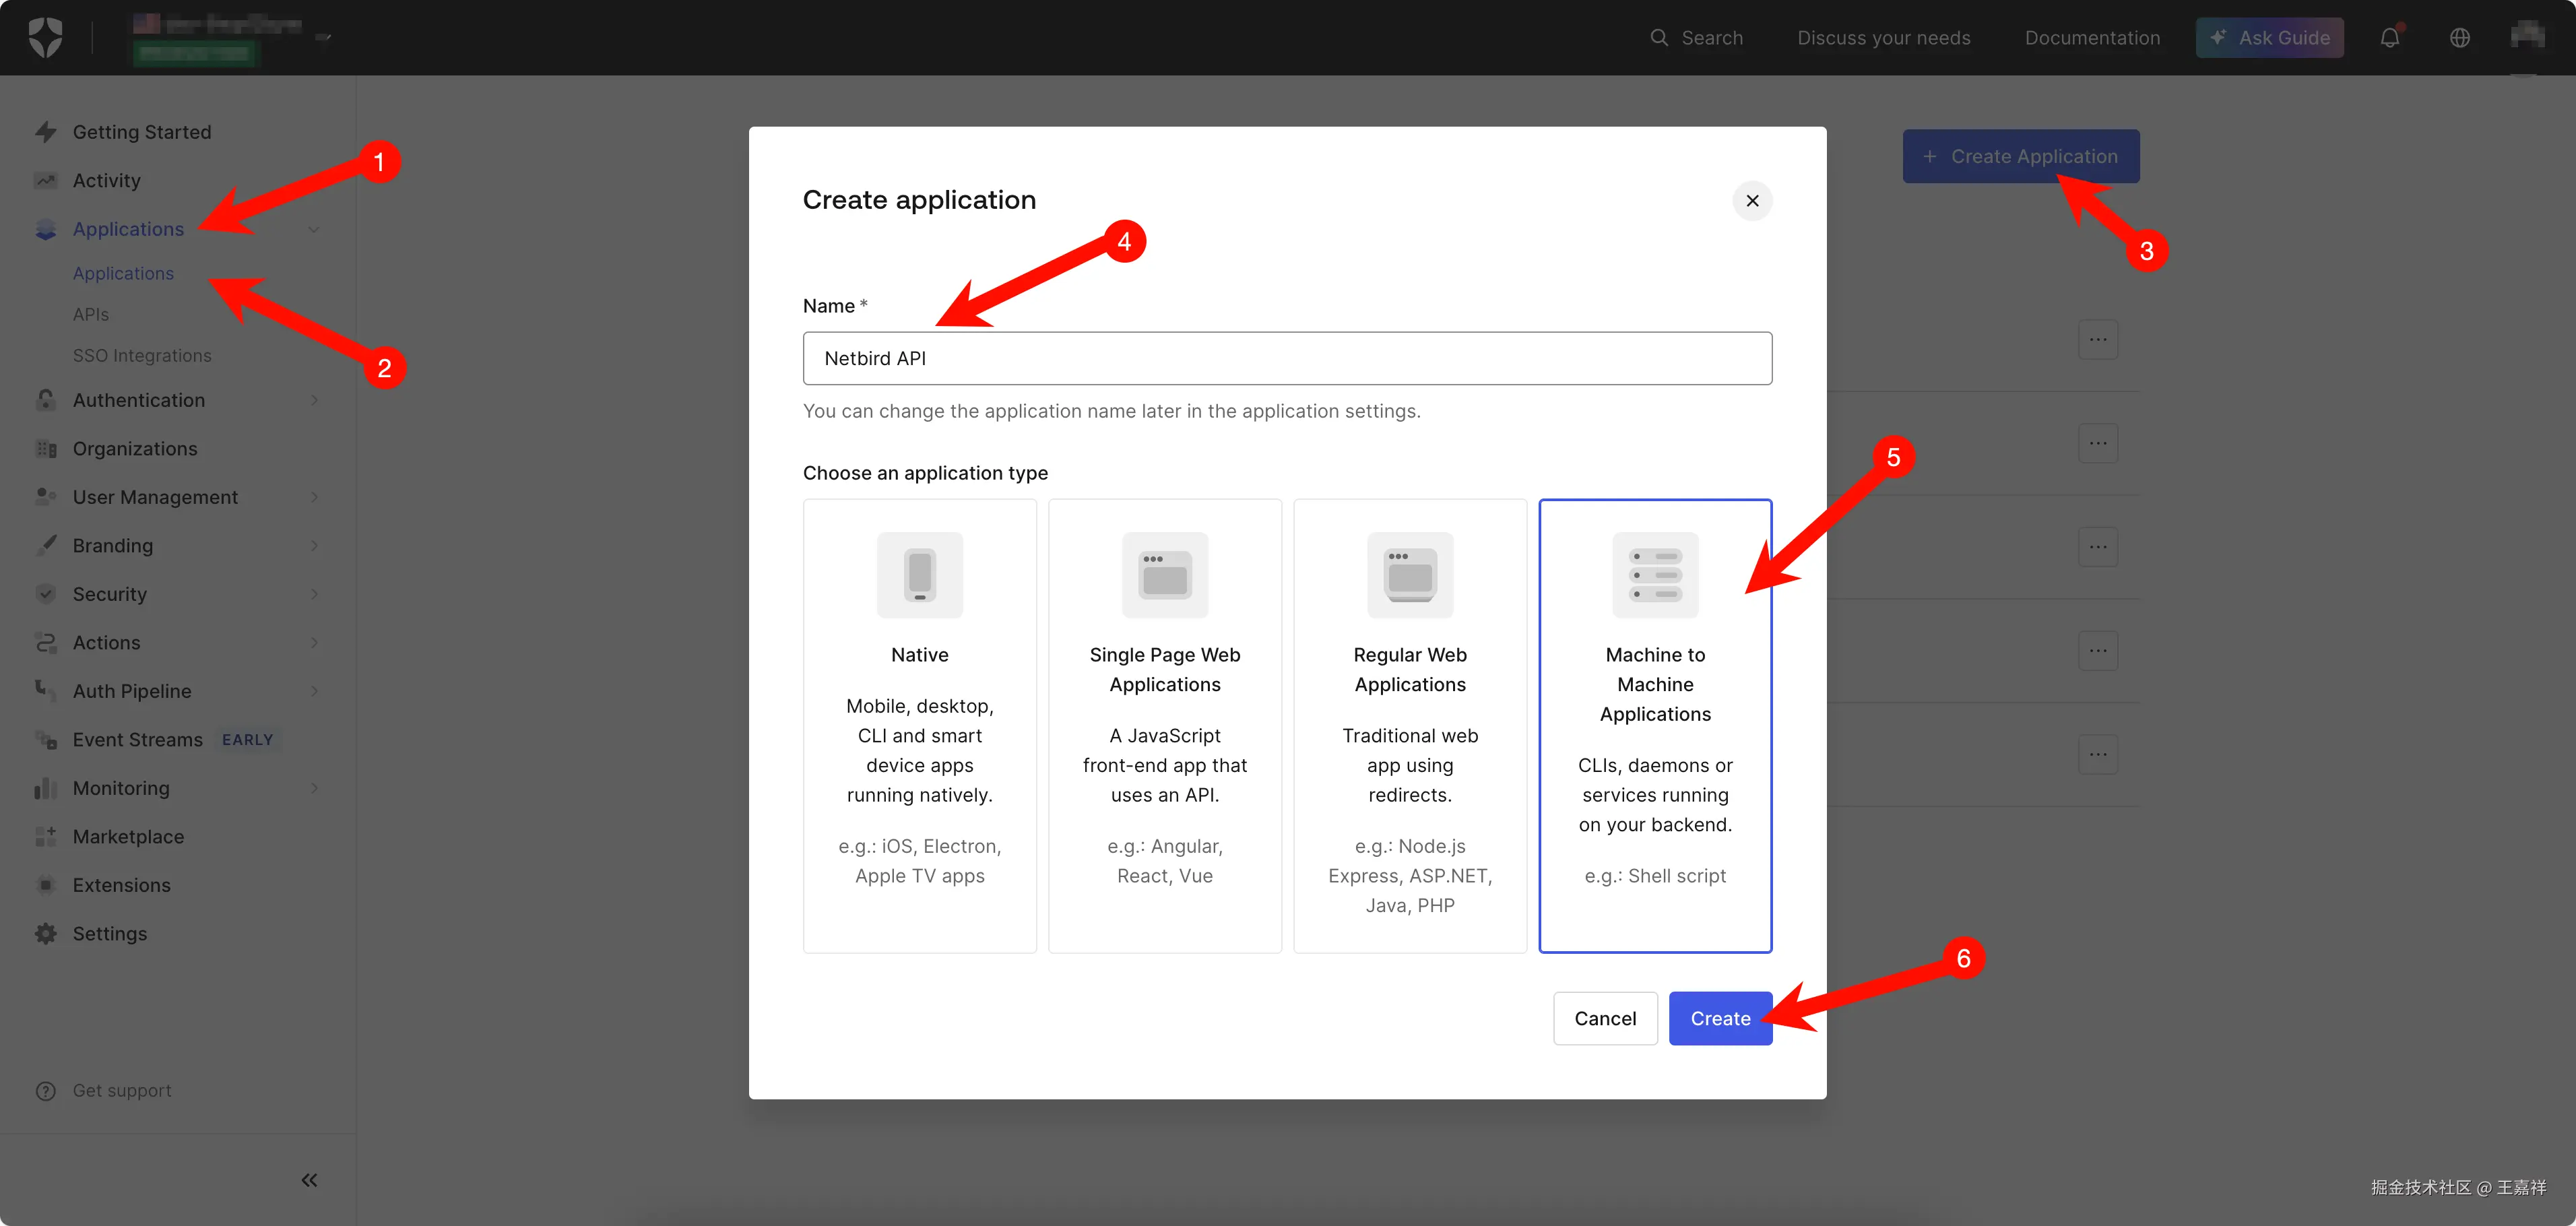Click the Security shield check icon
Screen dimensions: 2576x1226
(x=46, y=594)
